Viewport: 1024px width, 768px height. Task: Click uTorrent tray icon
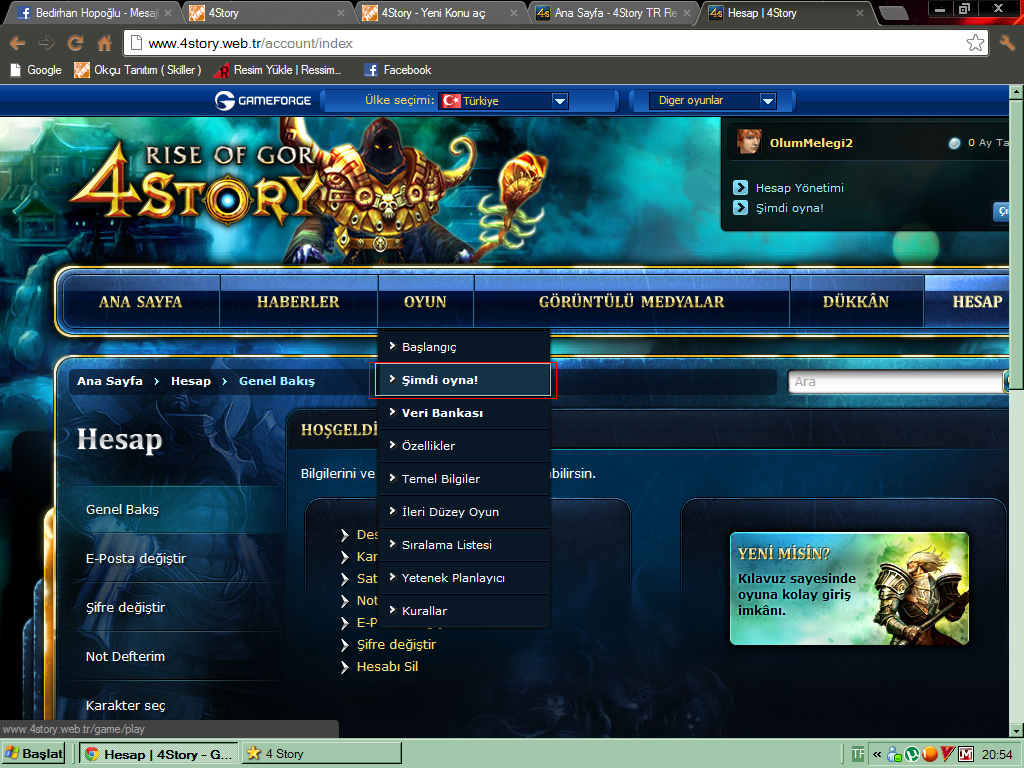(912, 754)
